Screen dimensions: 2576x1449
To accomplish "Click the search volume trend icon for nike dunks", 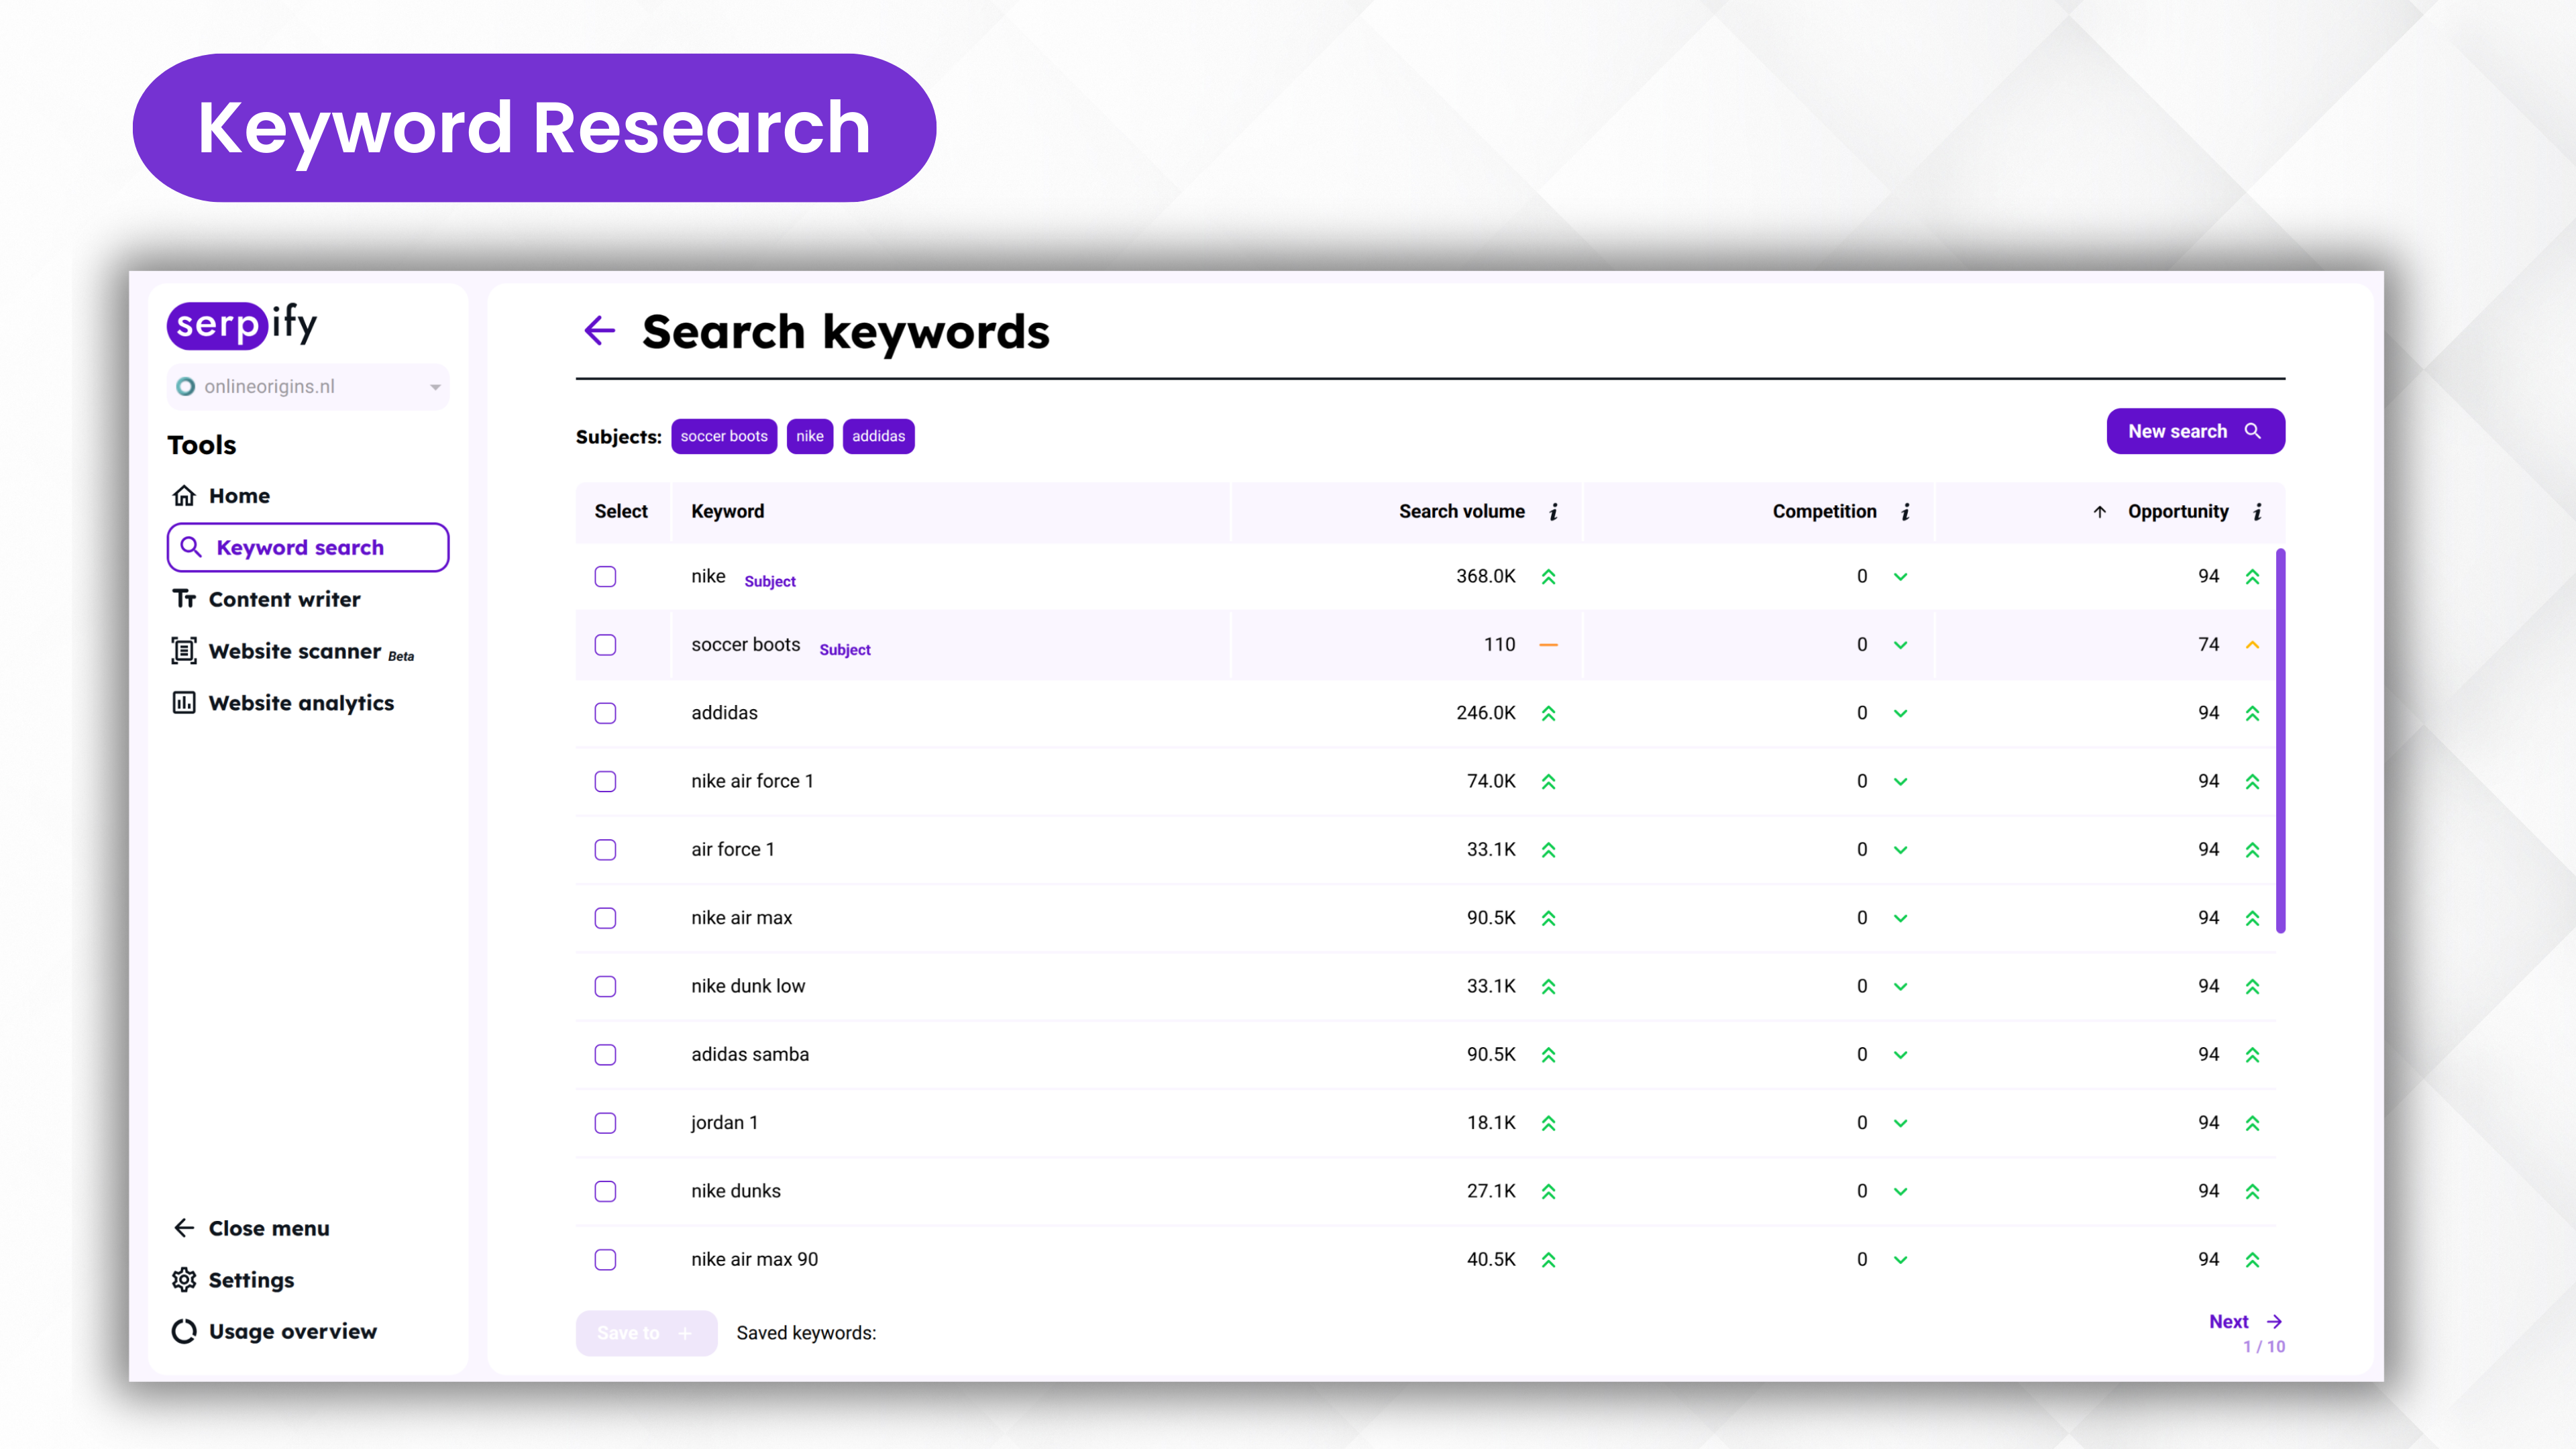I will click(x=1548, y=1192).
